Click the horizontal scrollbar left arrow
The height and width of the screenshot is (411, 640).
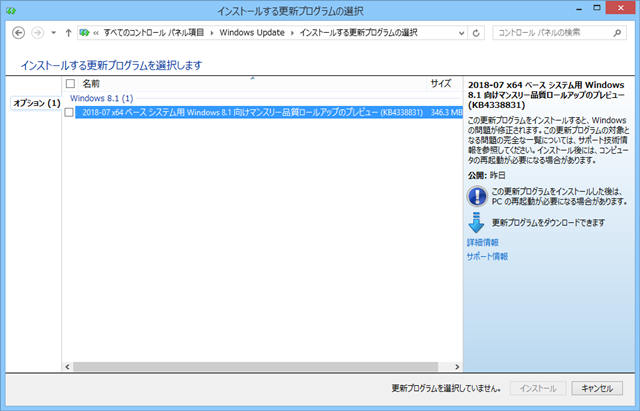click(67, 367)
